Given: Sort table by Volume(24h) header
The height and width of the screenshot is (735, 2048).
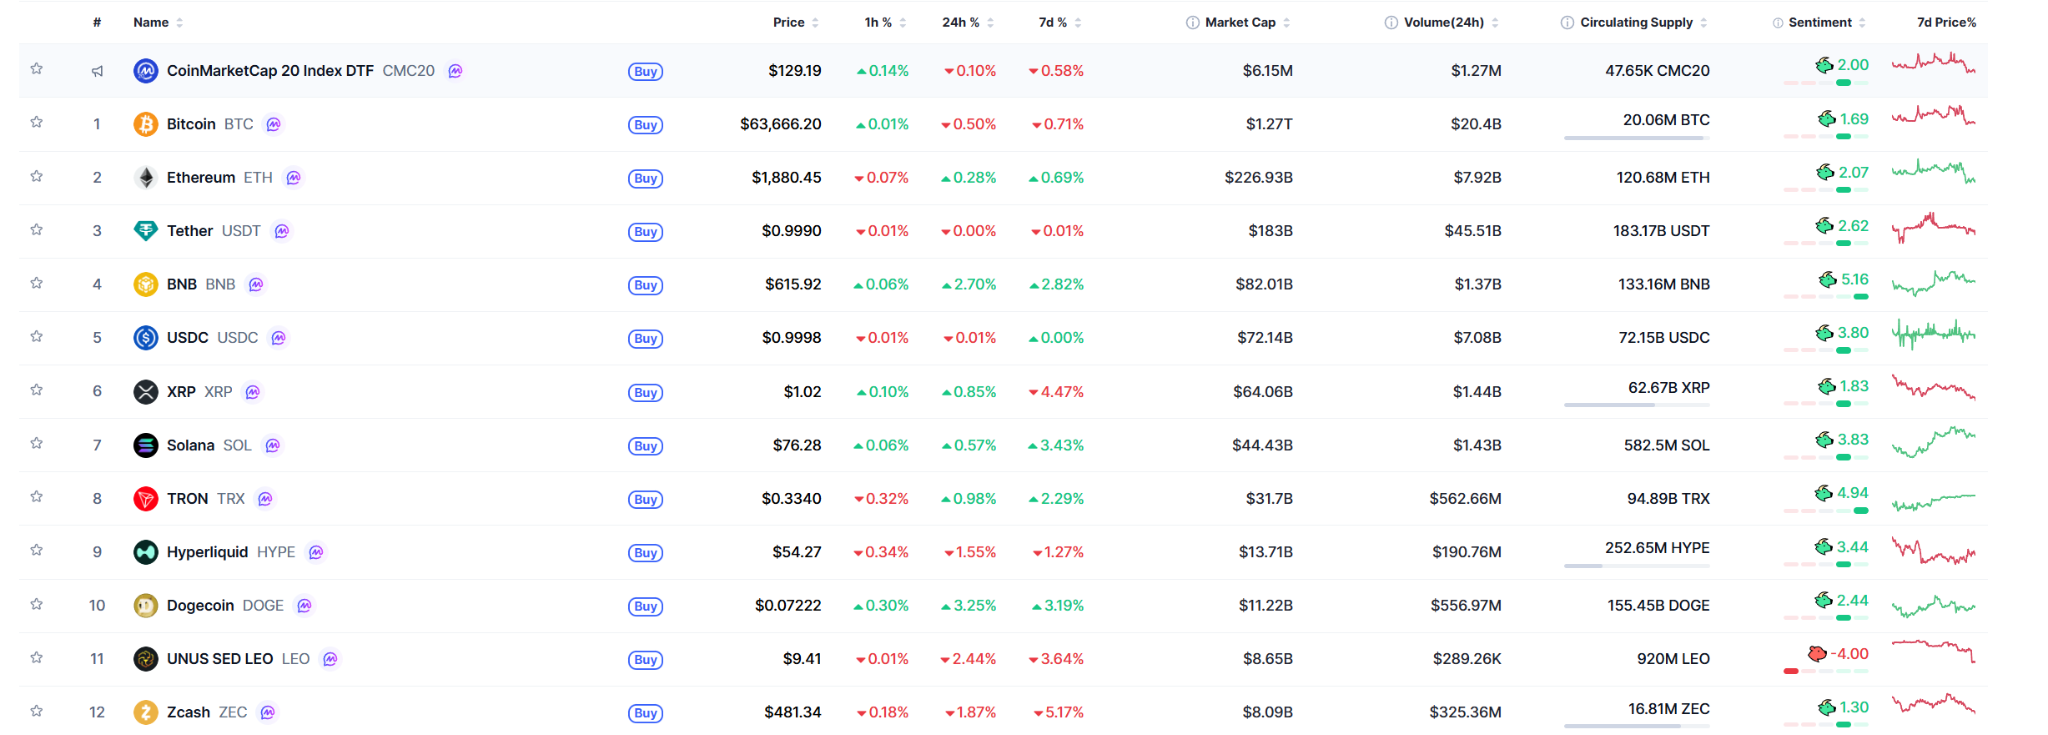Looking at the screenshot, I should (1451, 22).
